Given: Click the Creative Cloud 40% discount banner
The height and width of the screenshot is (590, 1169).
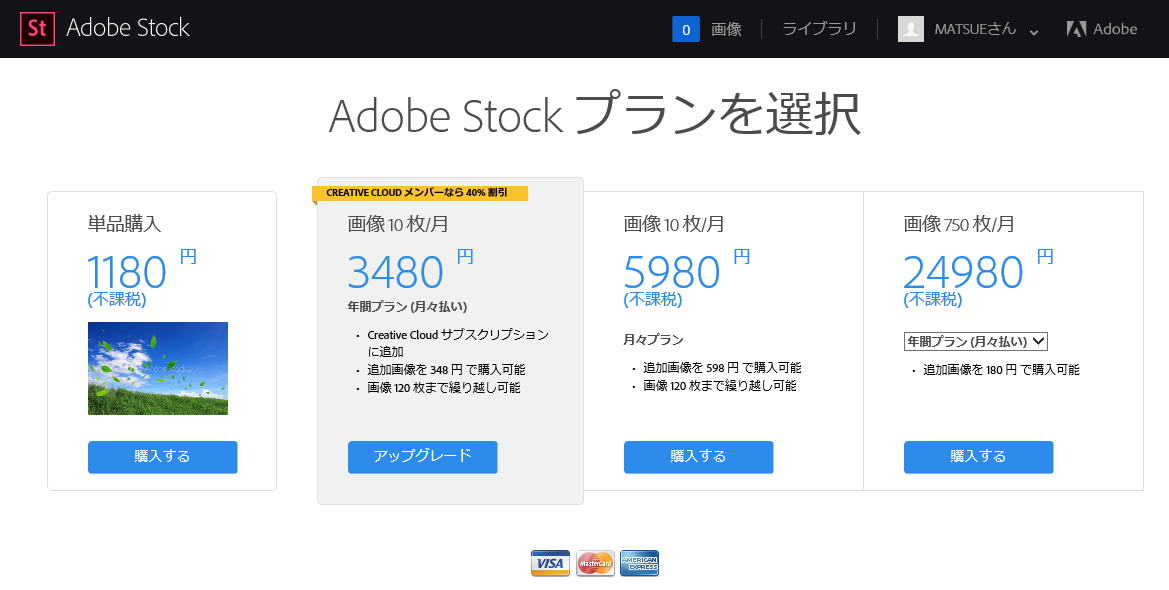Looking at the screenshot, I should [420, 193].
